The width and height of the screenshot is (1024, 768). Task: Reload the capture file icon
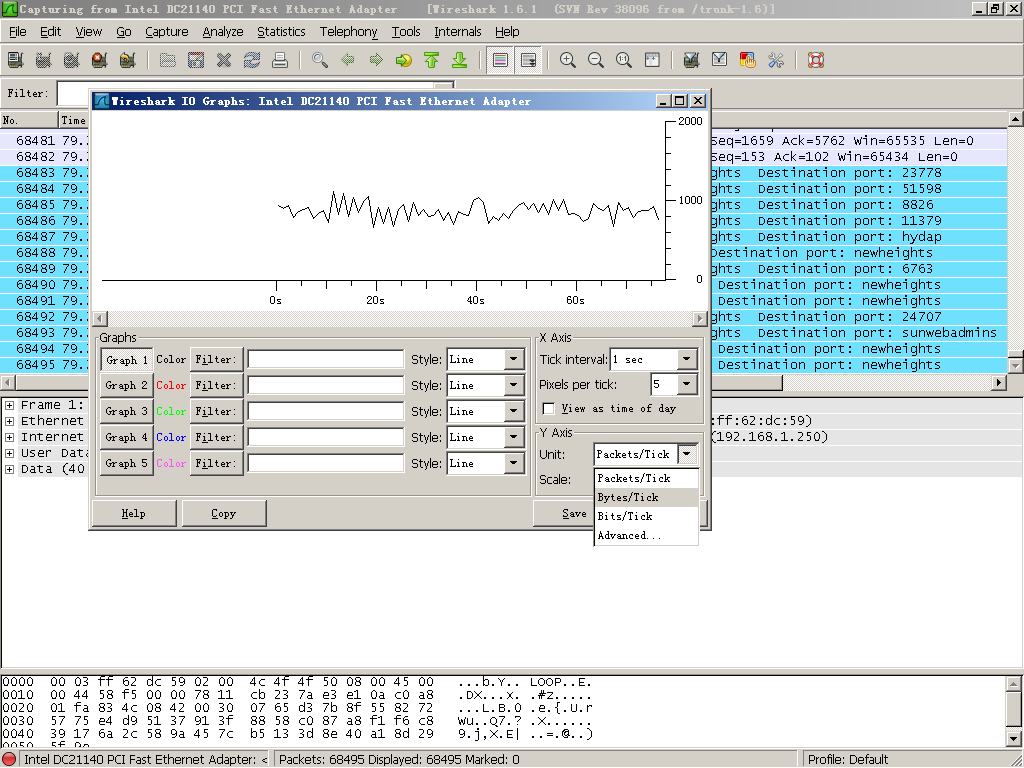pyautogui.click(x=251, y=60)
